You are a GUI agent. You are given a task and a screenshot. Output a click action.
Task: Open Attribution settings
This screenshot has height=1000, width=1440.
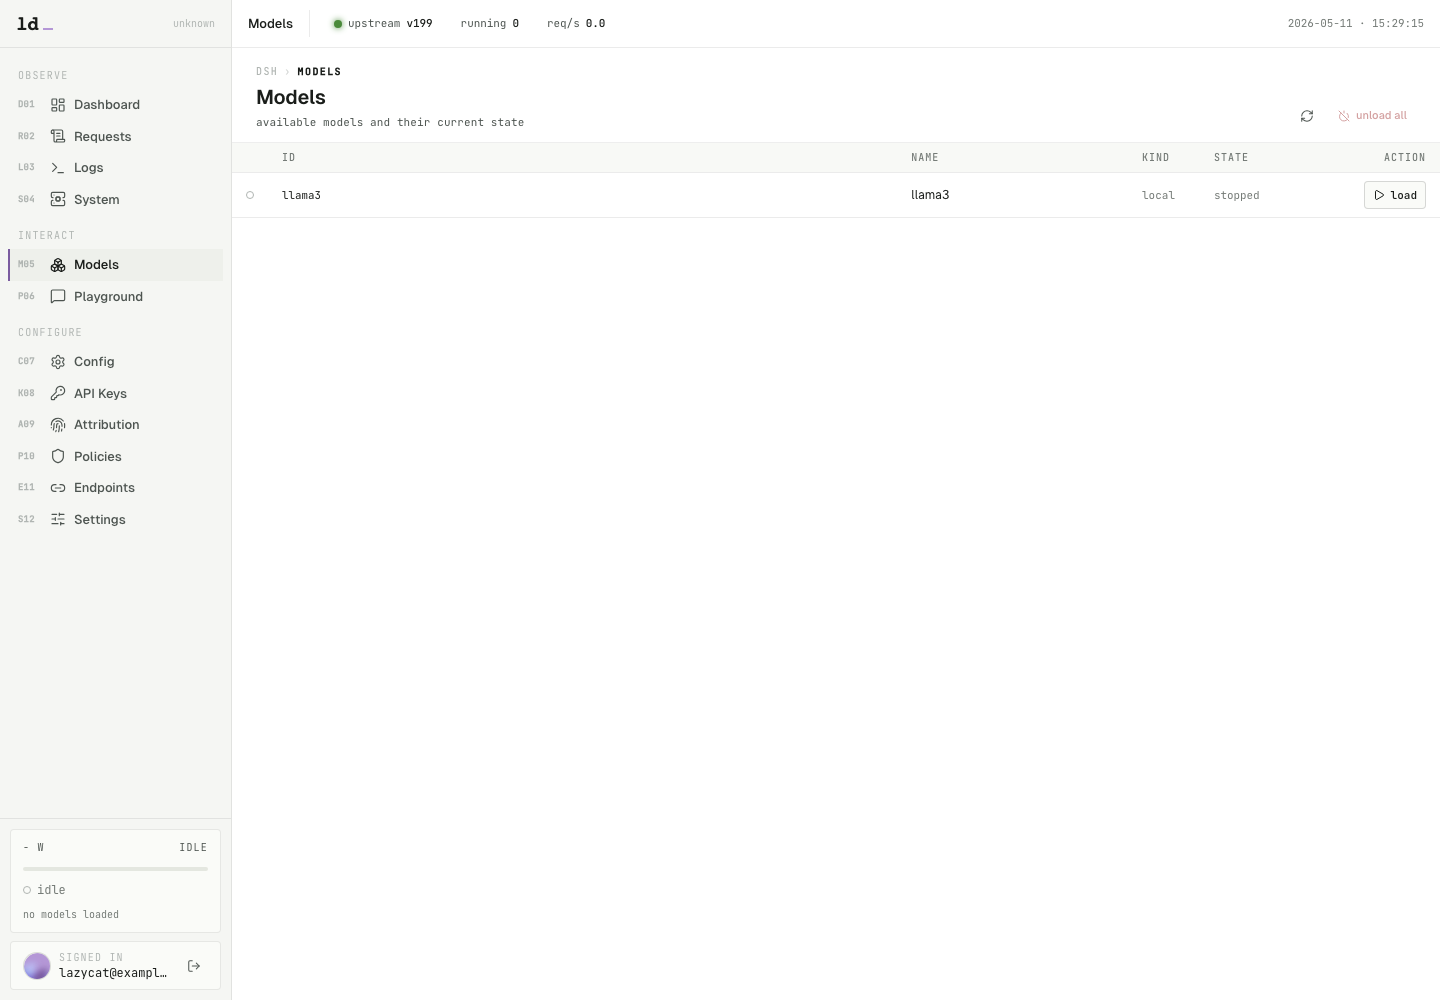click(116, 425)
